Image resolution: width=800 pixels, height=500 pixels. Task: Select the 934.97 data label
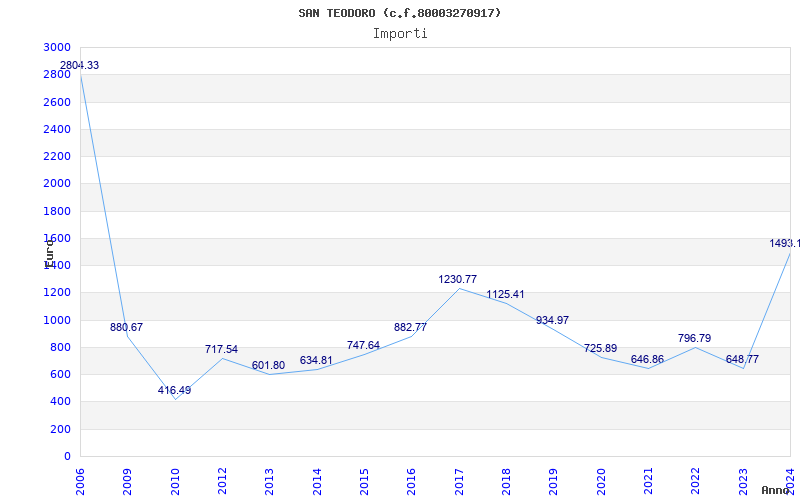[552, 320]
